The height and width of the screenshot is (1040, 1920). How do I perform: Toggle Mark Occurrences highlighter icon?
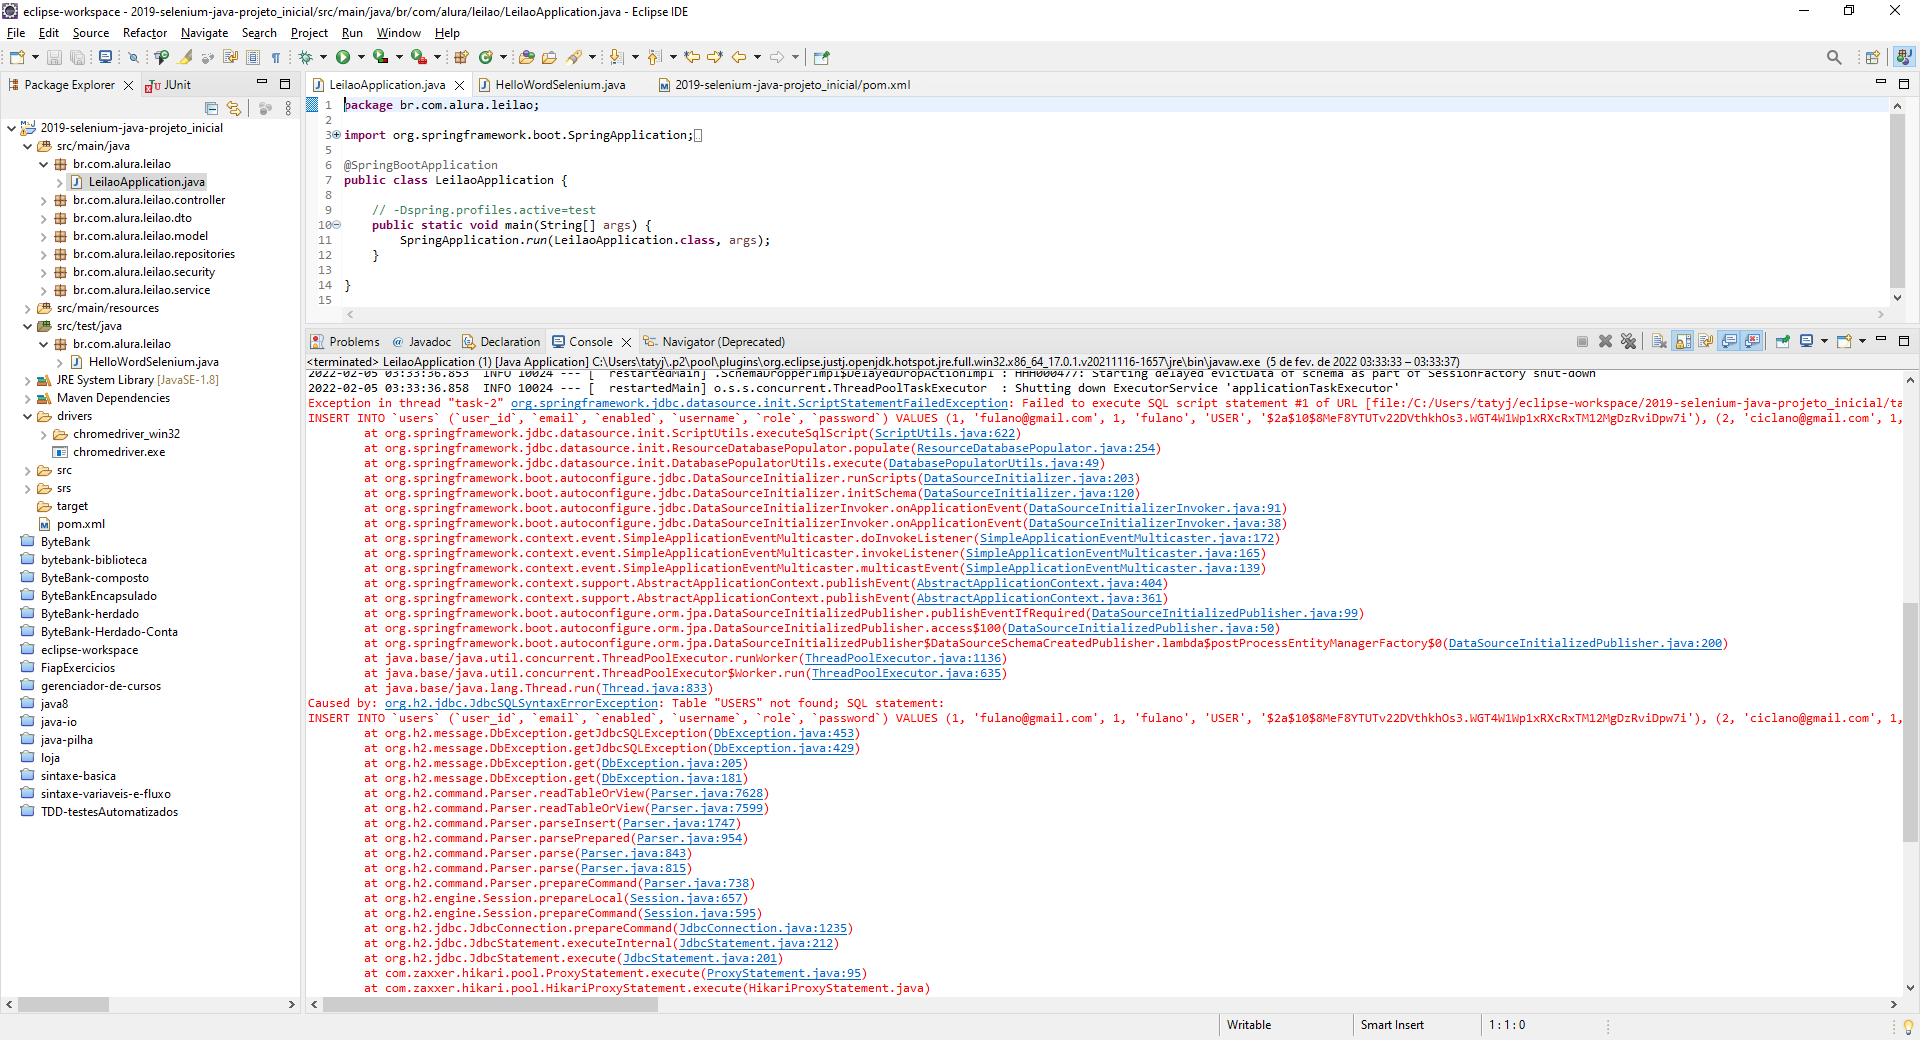coord(184,57)
